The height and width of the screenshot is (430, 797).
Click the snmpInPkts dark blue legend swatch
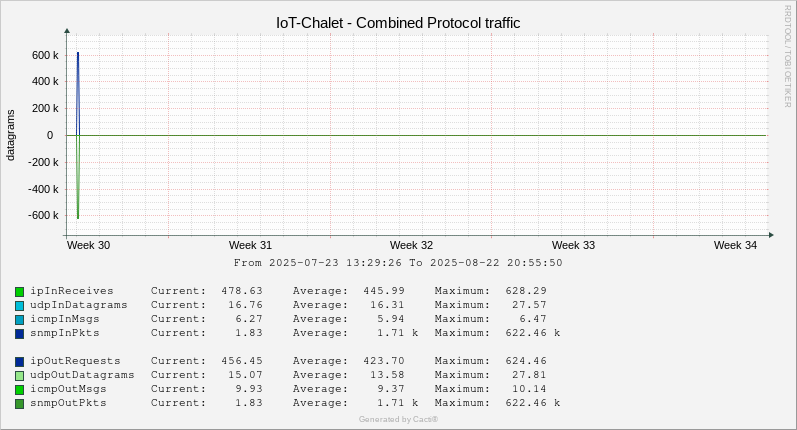tap(19, 334)
